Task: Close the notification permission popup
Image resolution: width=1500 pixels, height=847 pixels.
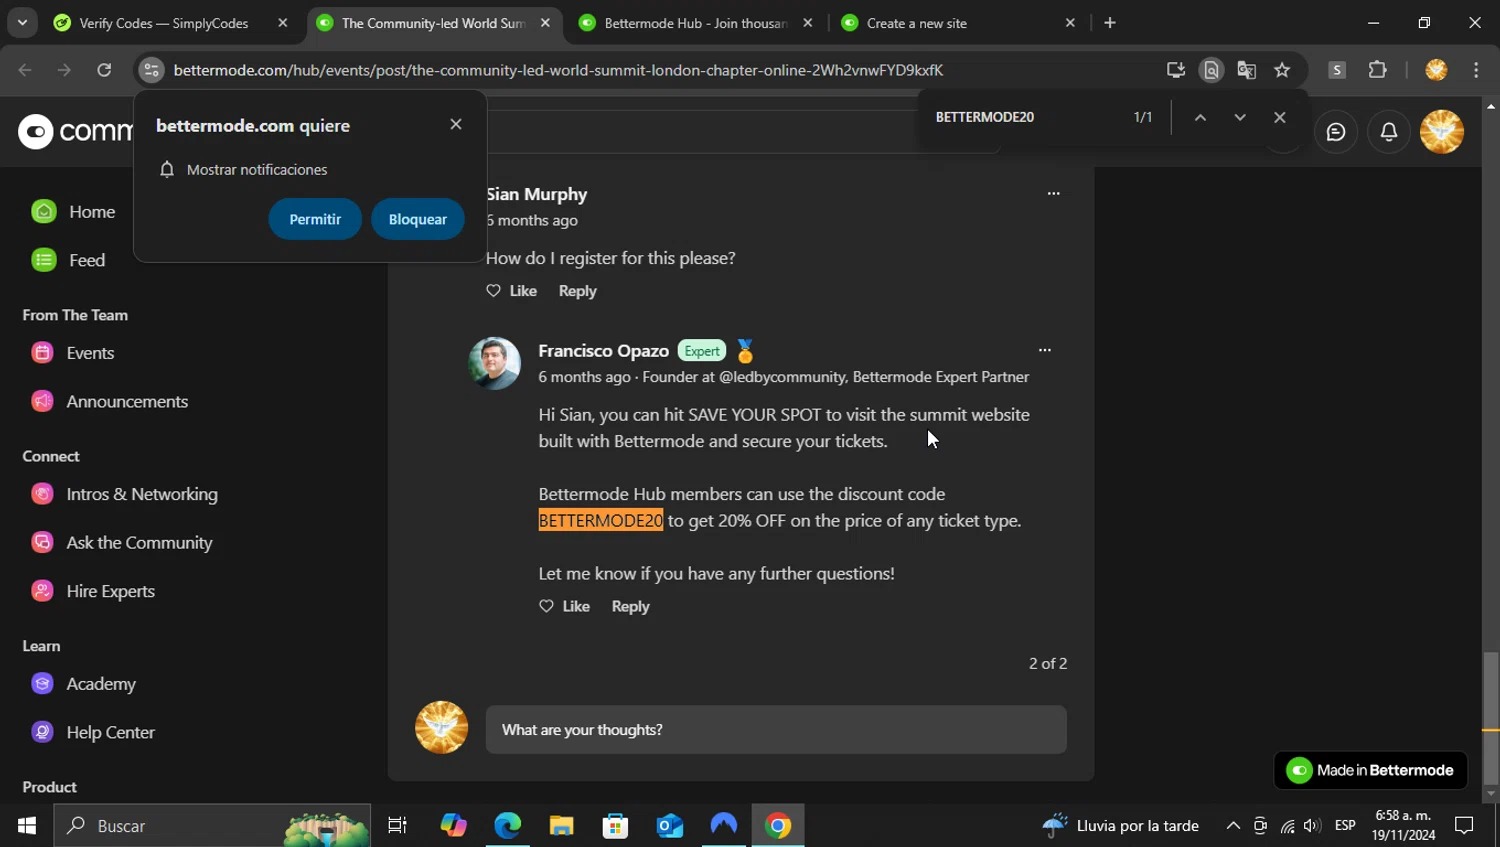Action: coord(456,124)
